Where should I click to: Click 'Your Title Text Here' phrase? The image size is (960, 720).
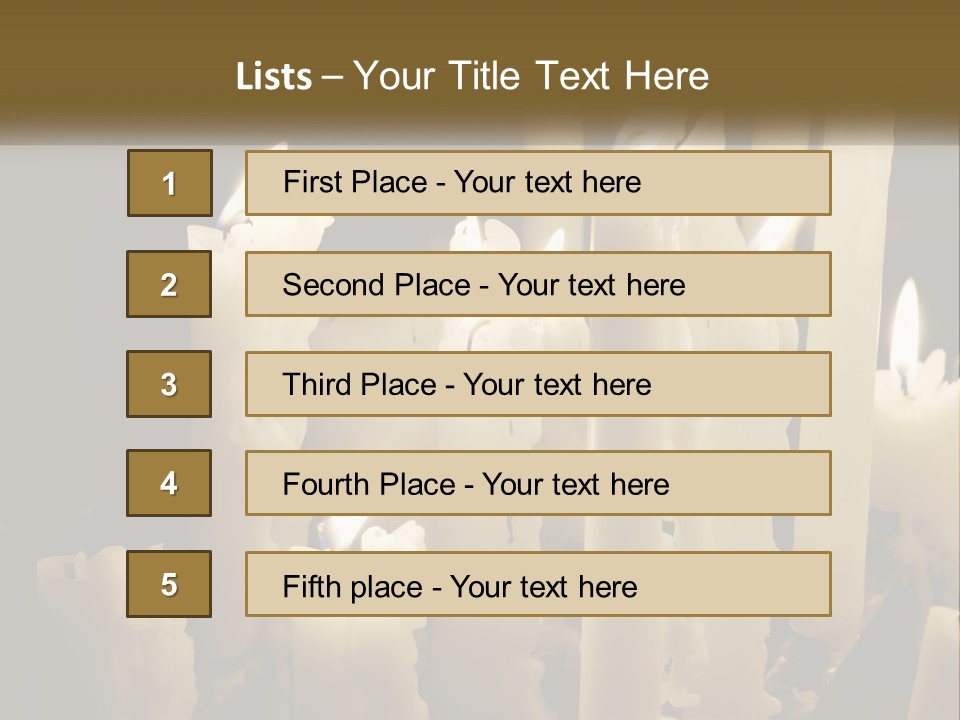tap(531, 76)
